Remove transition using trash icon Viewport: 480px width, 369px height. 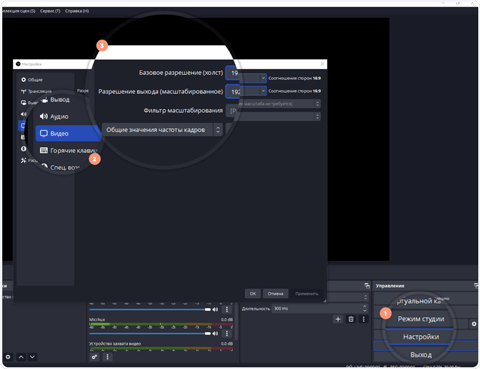351,319
